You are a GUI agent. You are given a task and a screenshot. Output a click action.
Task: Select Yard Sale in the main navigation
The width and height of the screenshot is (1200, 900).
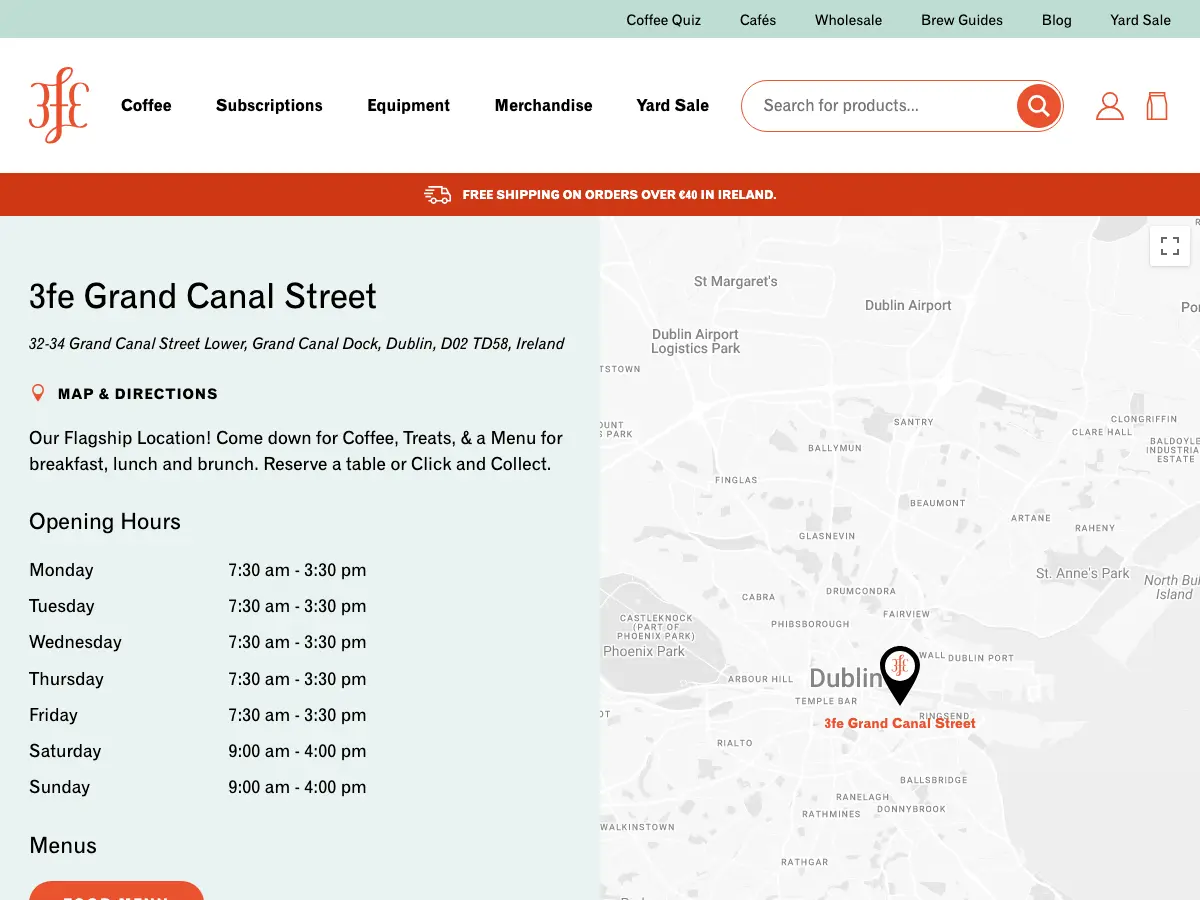[672, 105]
